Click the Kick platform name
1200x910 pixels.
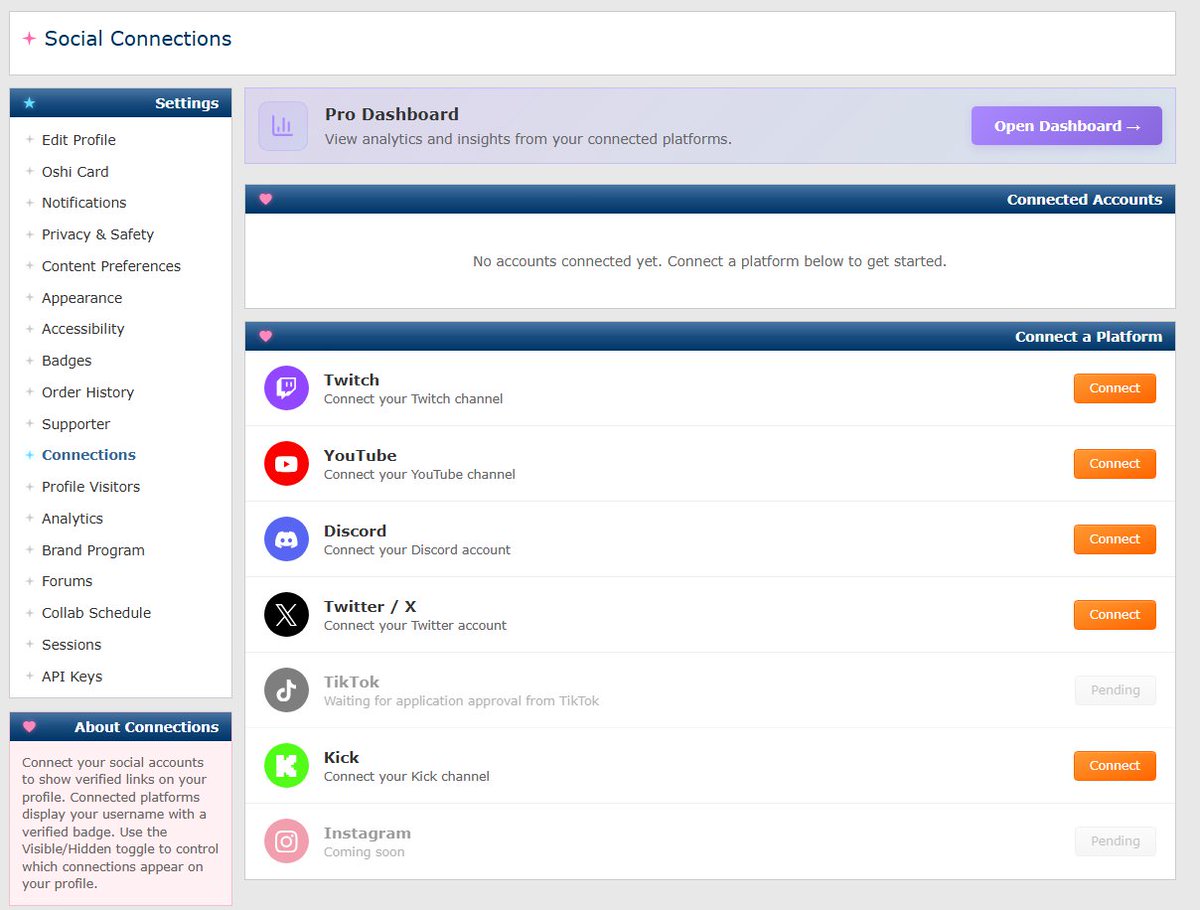[341, 758]
